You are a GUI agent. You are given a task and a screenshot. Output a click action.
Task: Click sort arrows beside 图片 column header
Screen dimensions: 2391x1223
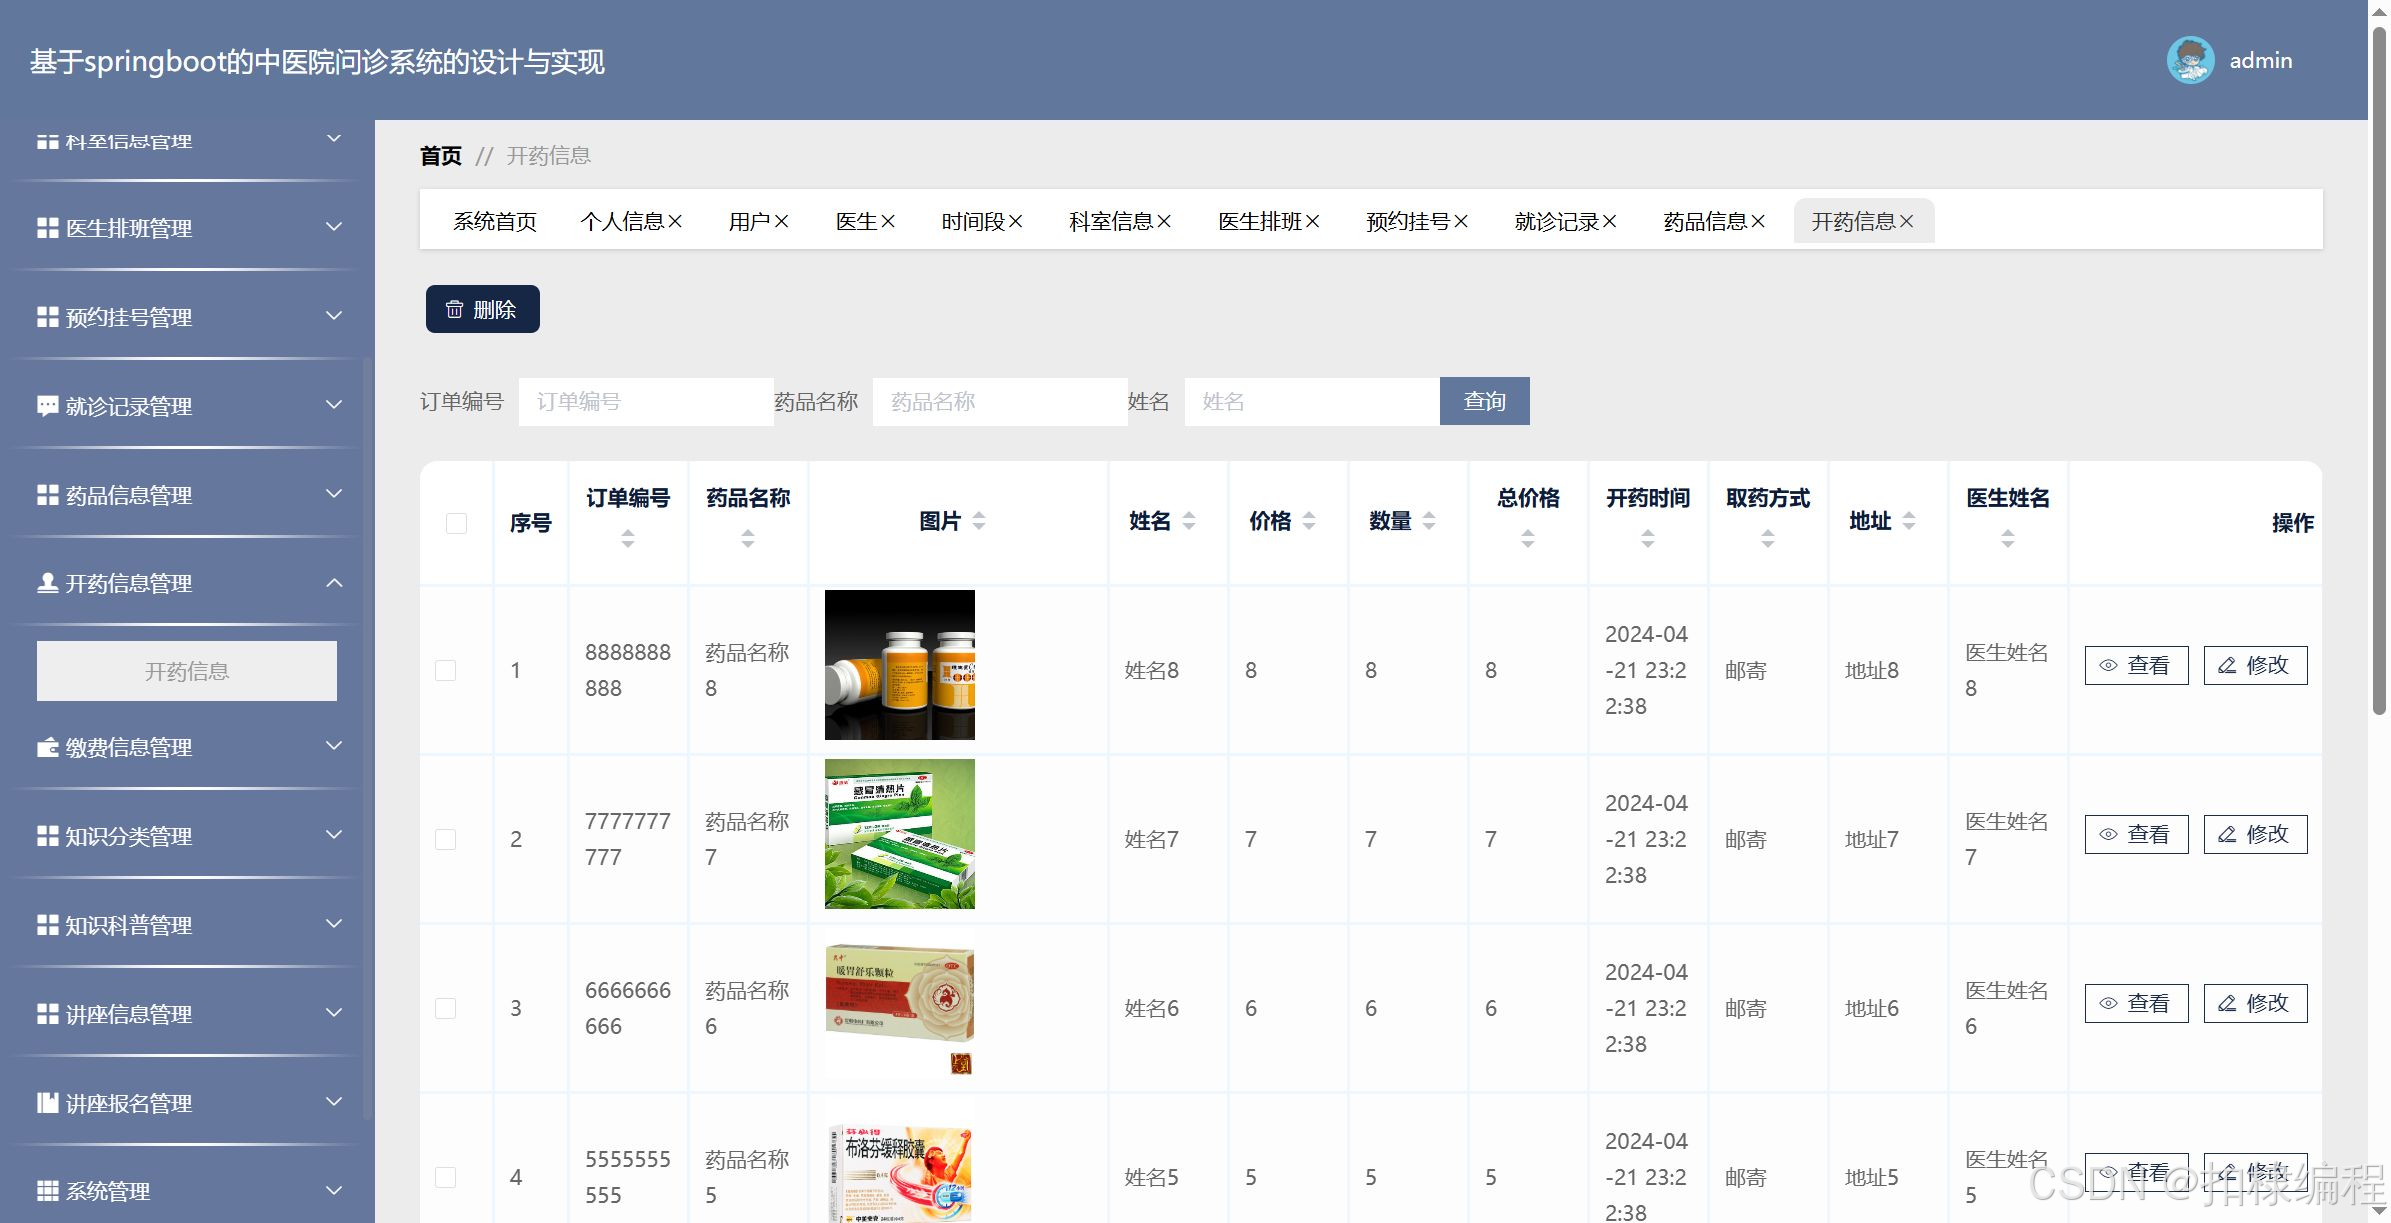tap(979, 521)
